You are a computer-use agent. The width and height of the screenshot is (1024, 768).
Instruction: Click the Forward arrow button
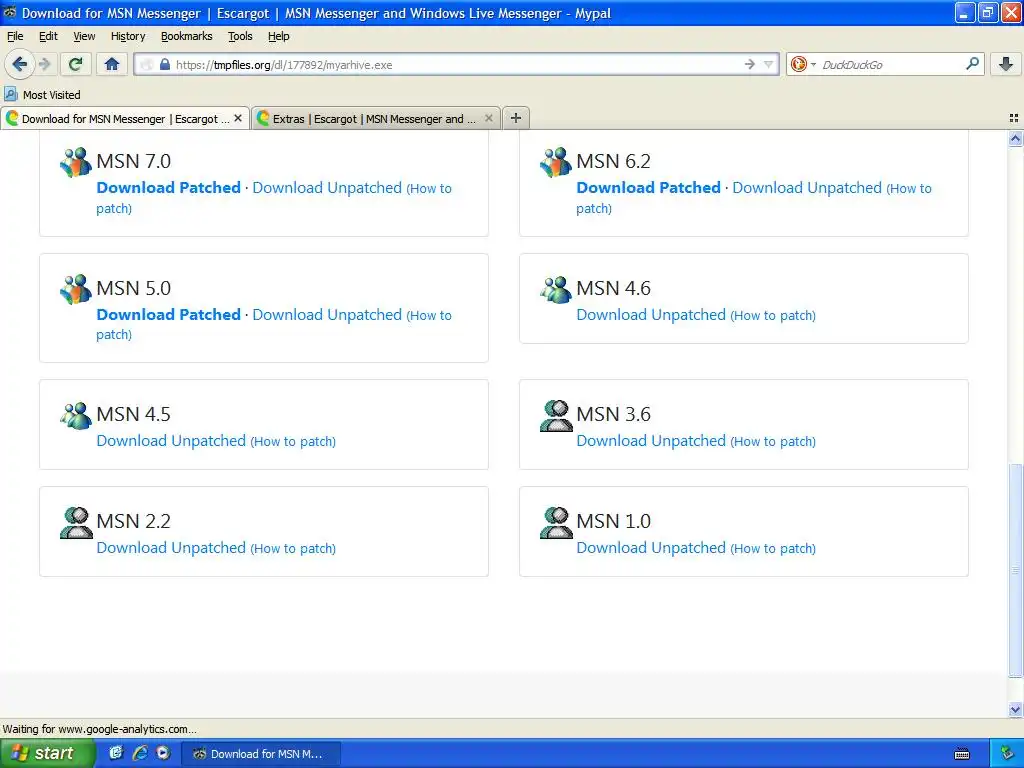point(44,64)
